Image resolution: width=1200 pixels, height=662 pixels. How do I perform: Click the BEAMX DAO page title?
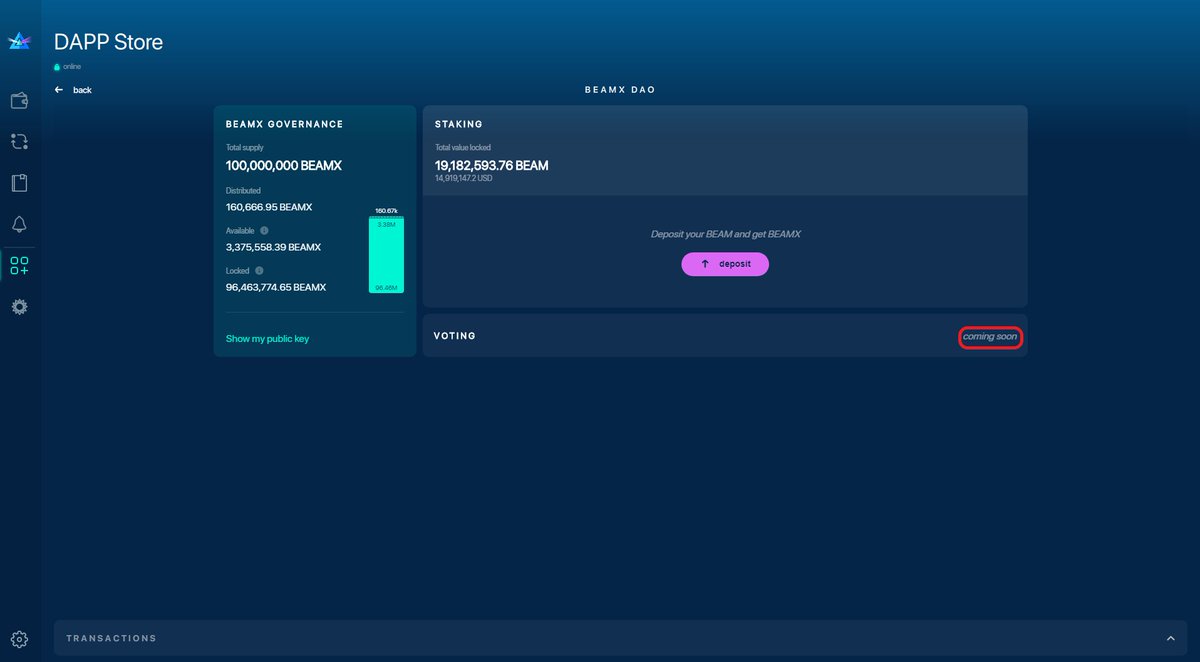pyautogui.click(x=620, y=90)
